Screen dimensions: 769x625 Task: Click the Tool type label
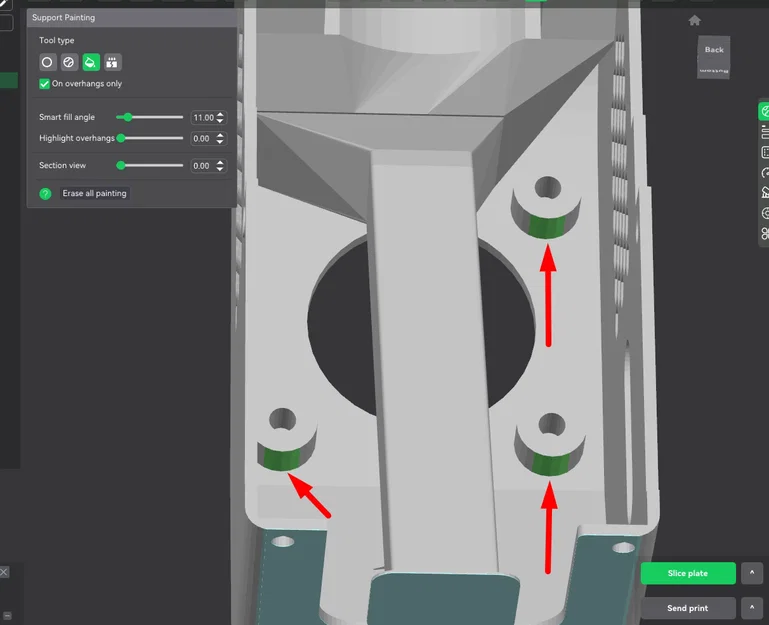(57, 40)
